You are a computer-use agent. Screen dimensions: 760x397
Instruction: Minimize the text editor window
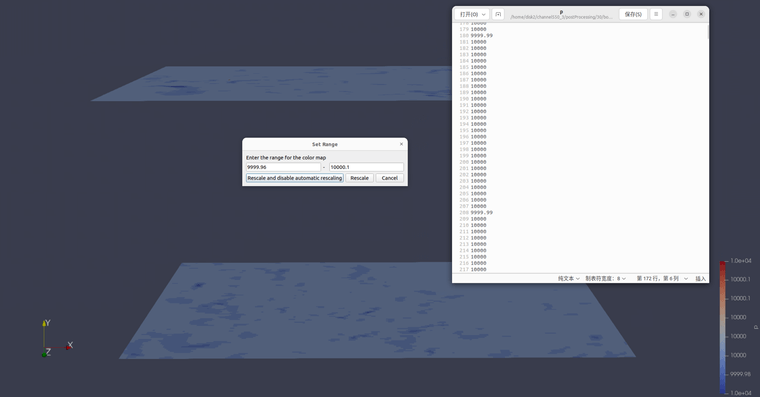coord(673,14)
